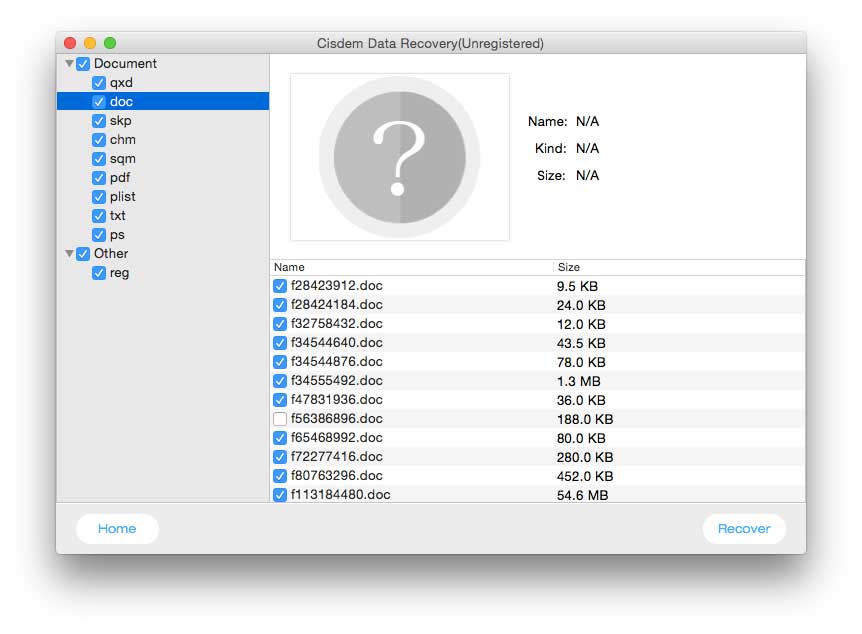Image resolution: width=862 pixels, height=634 pixels.
Task: Select file name f32758432.doc
Action: pyautogui.click(x=336, y=324)
